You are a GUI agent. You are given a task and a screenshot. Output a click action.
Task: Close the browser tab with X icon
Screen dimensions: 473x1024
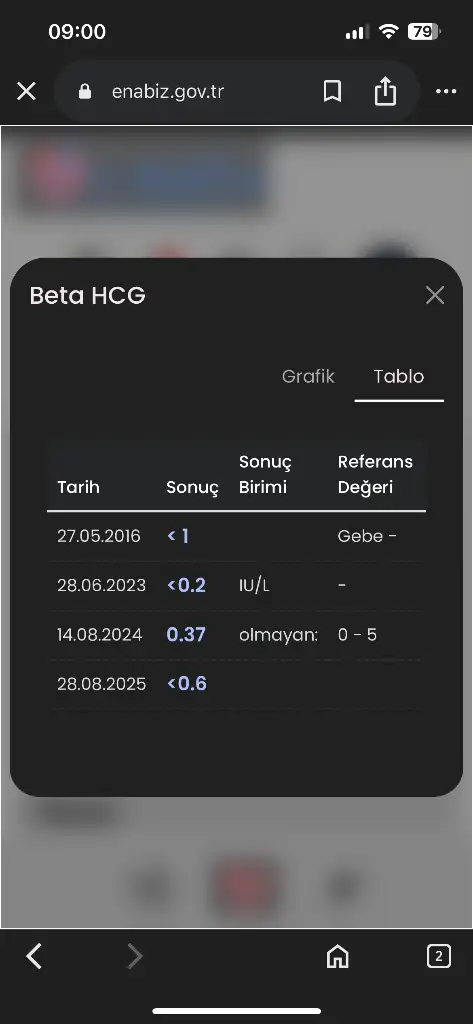pos(26,91)
